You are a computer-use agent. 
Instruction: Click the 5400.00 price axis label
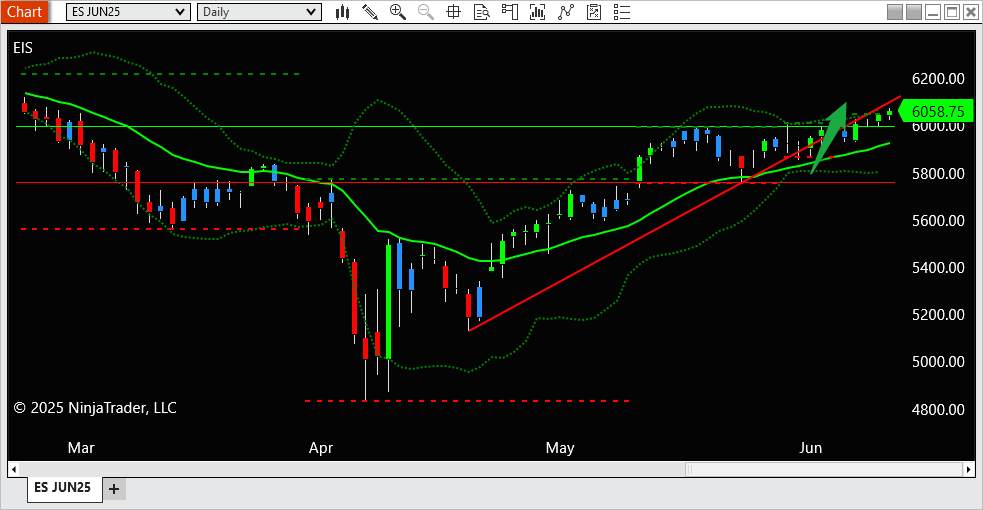938,268
